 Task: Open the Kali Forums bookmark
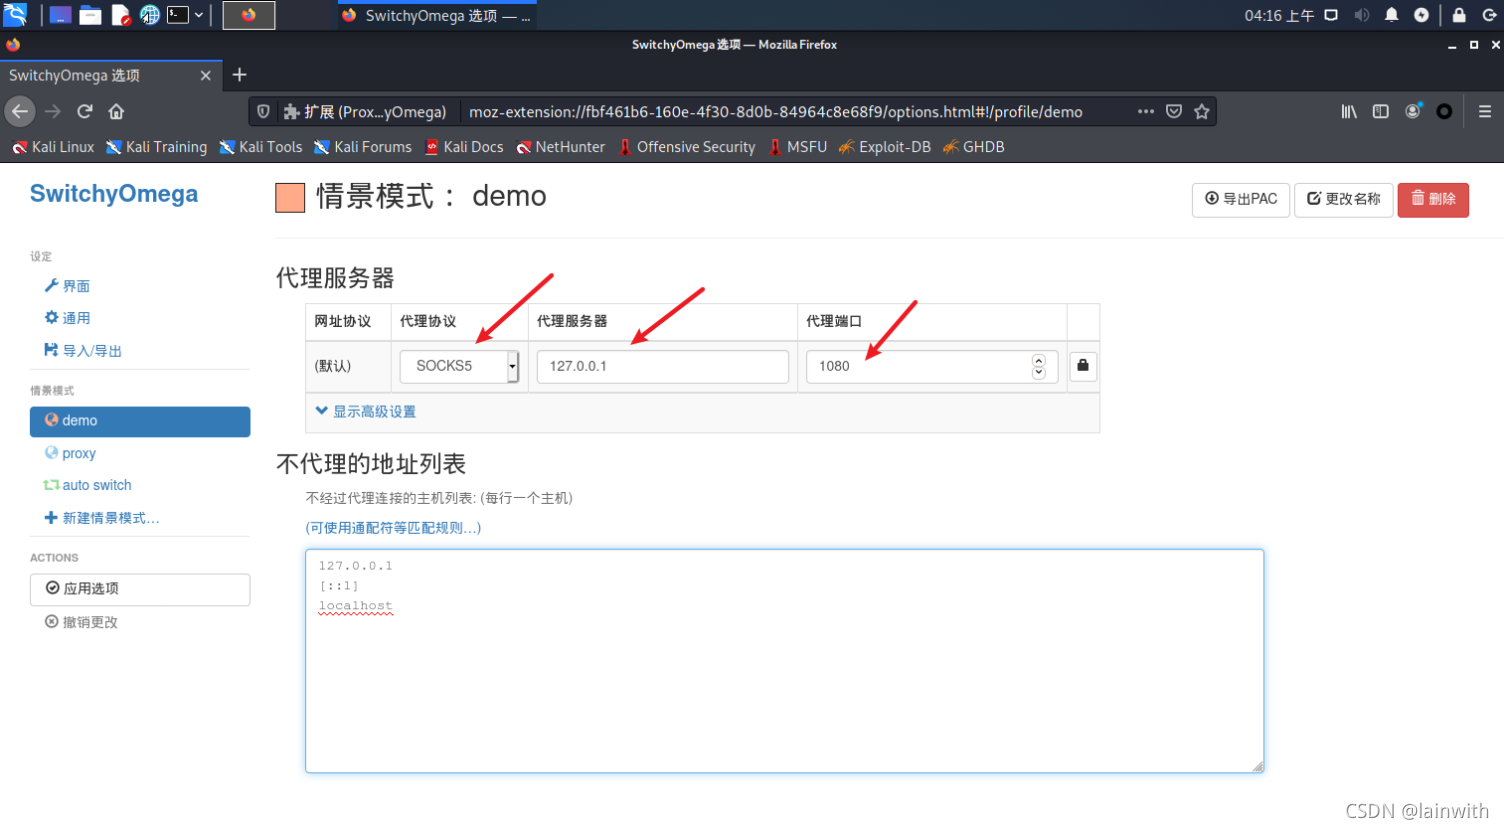coord(363,147)
